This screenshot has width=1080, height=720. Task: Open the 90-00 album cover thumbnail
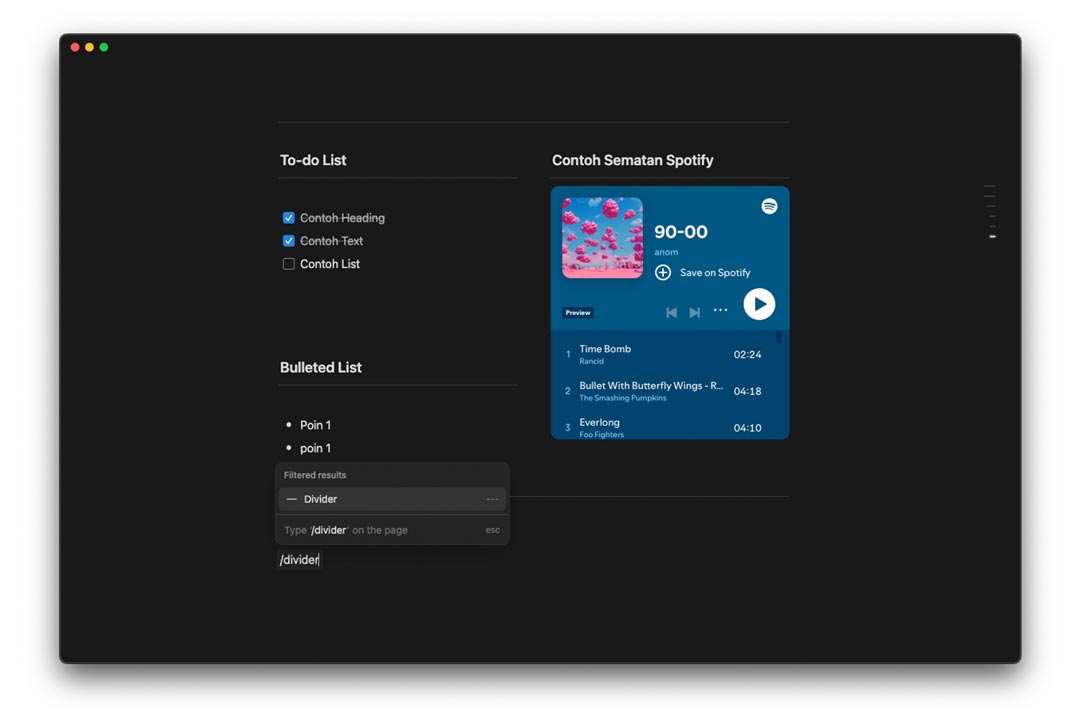coord(603,238)
